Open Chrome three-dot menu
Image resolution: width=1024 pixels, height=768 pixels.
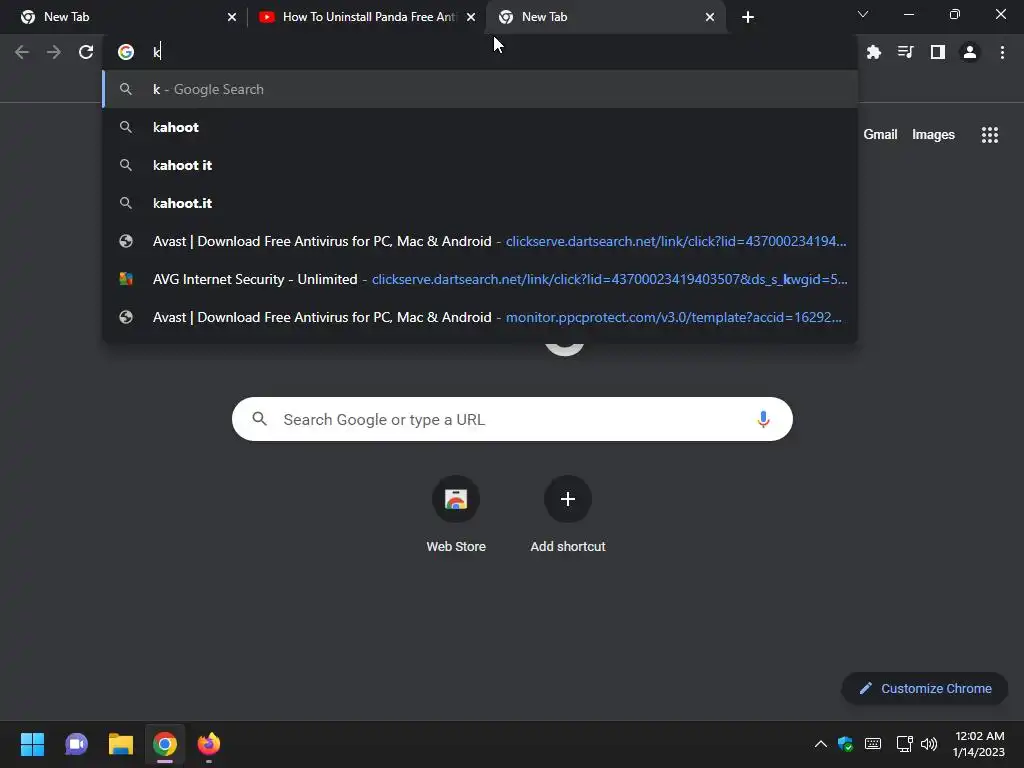[1002, 52]
